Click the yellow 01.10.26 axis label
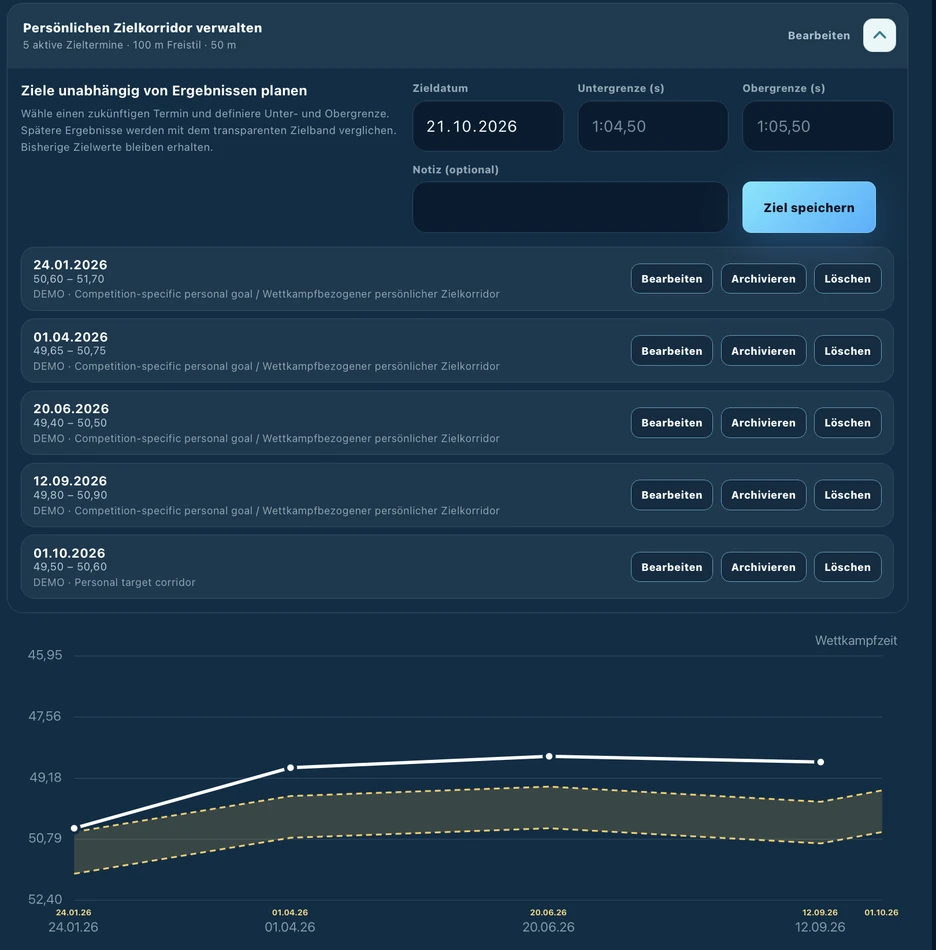 point(881,912)
